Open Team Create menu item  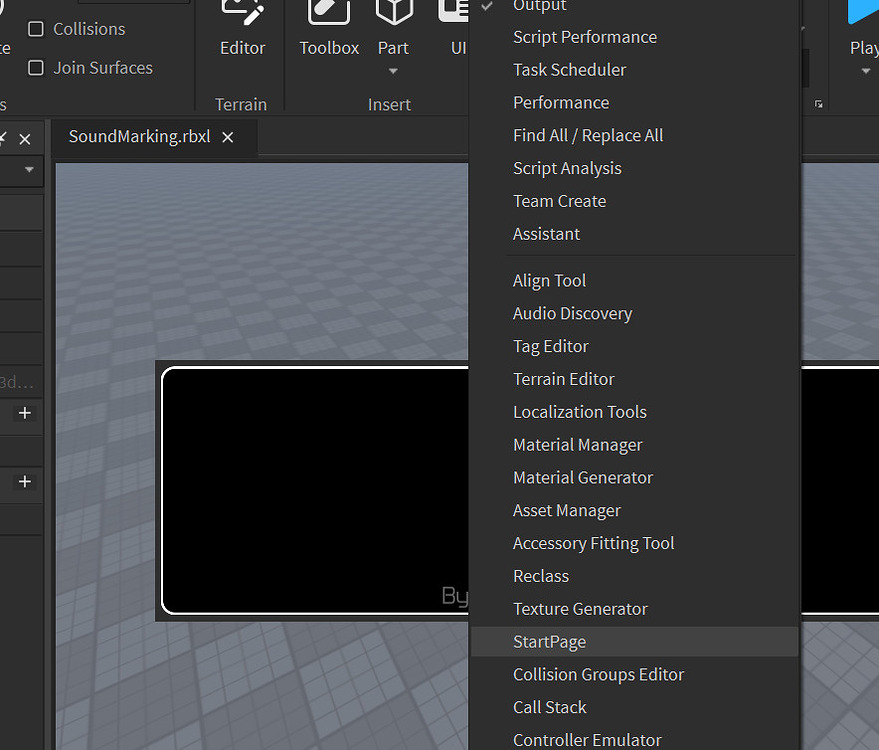coord(634,201)
